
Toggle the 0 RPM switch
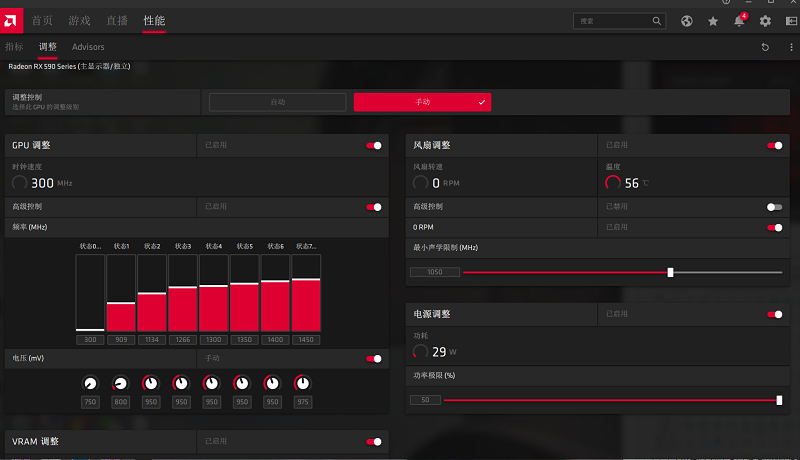774,227
